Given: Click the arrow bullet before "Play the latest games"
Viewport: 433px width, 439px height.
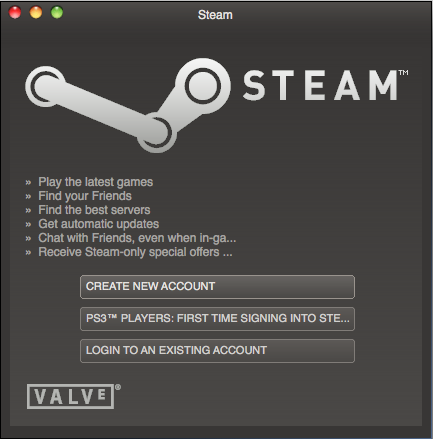Looking at the screenshot, I should tap(28, 183).
